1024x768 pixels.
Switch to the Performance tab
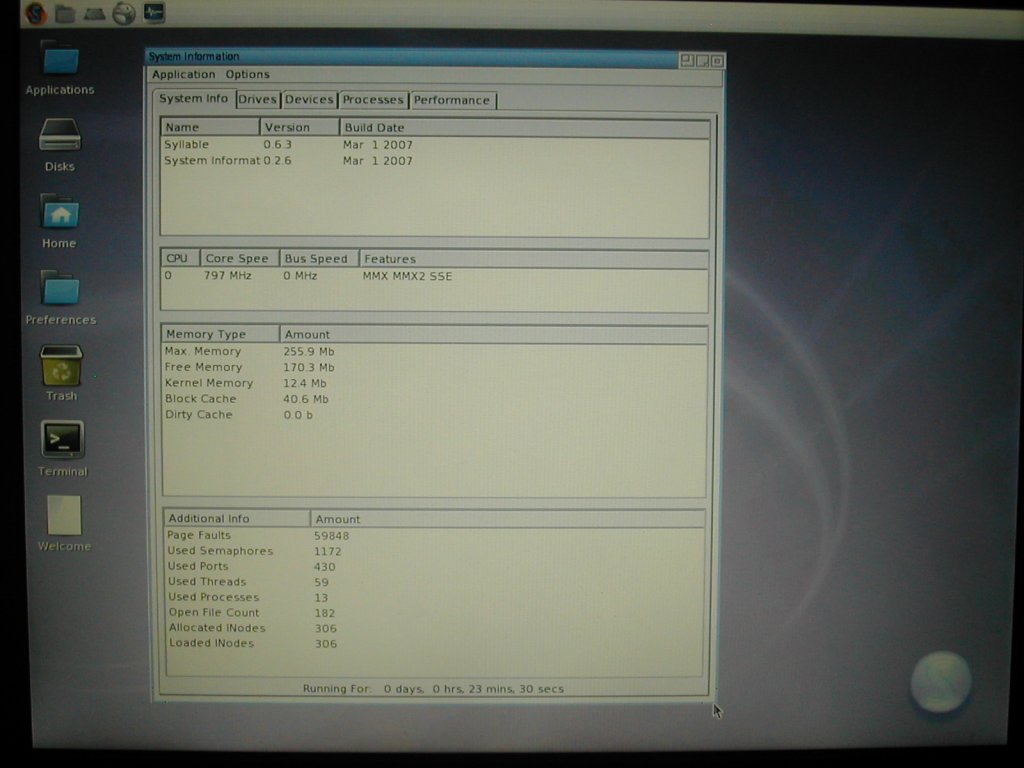[x=452, y=100]
